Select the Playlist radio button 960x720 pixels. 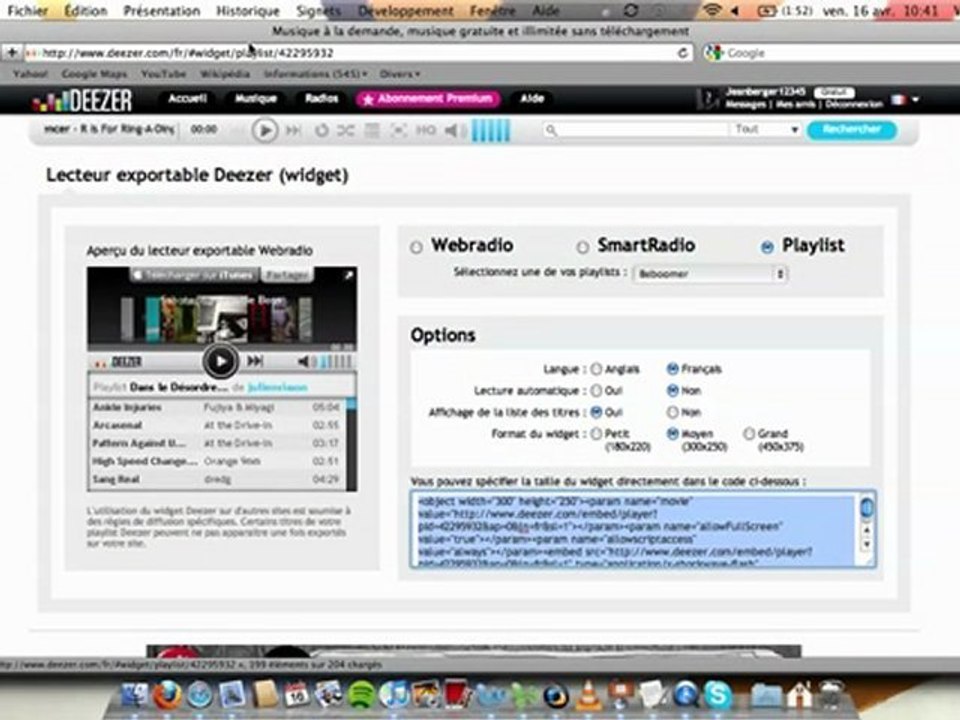click(767, 247)
